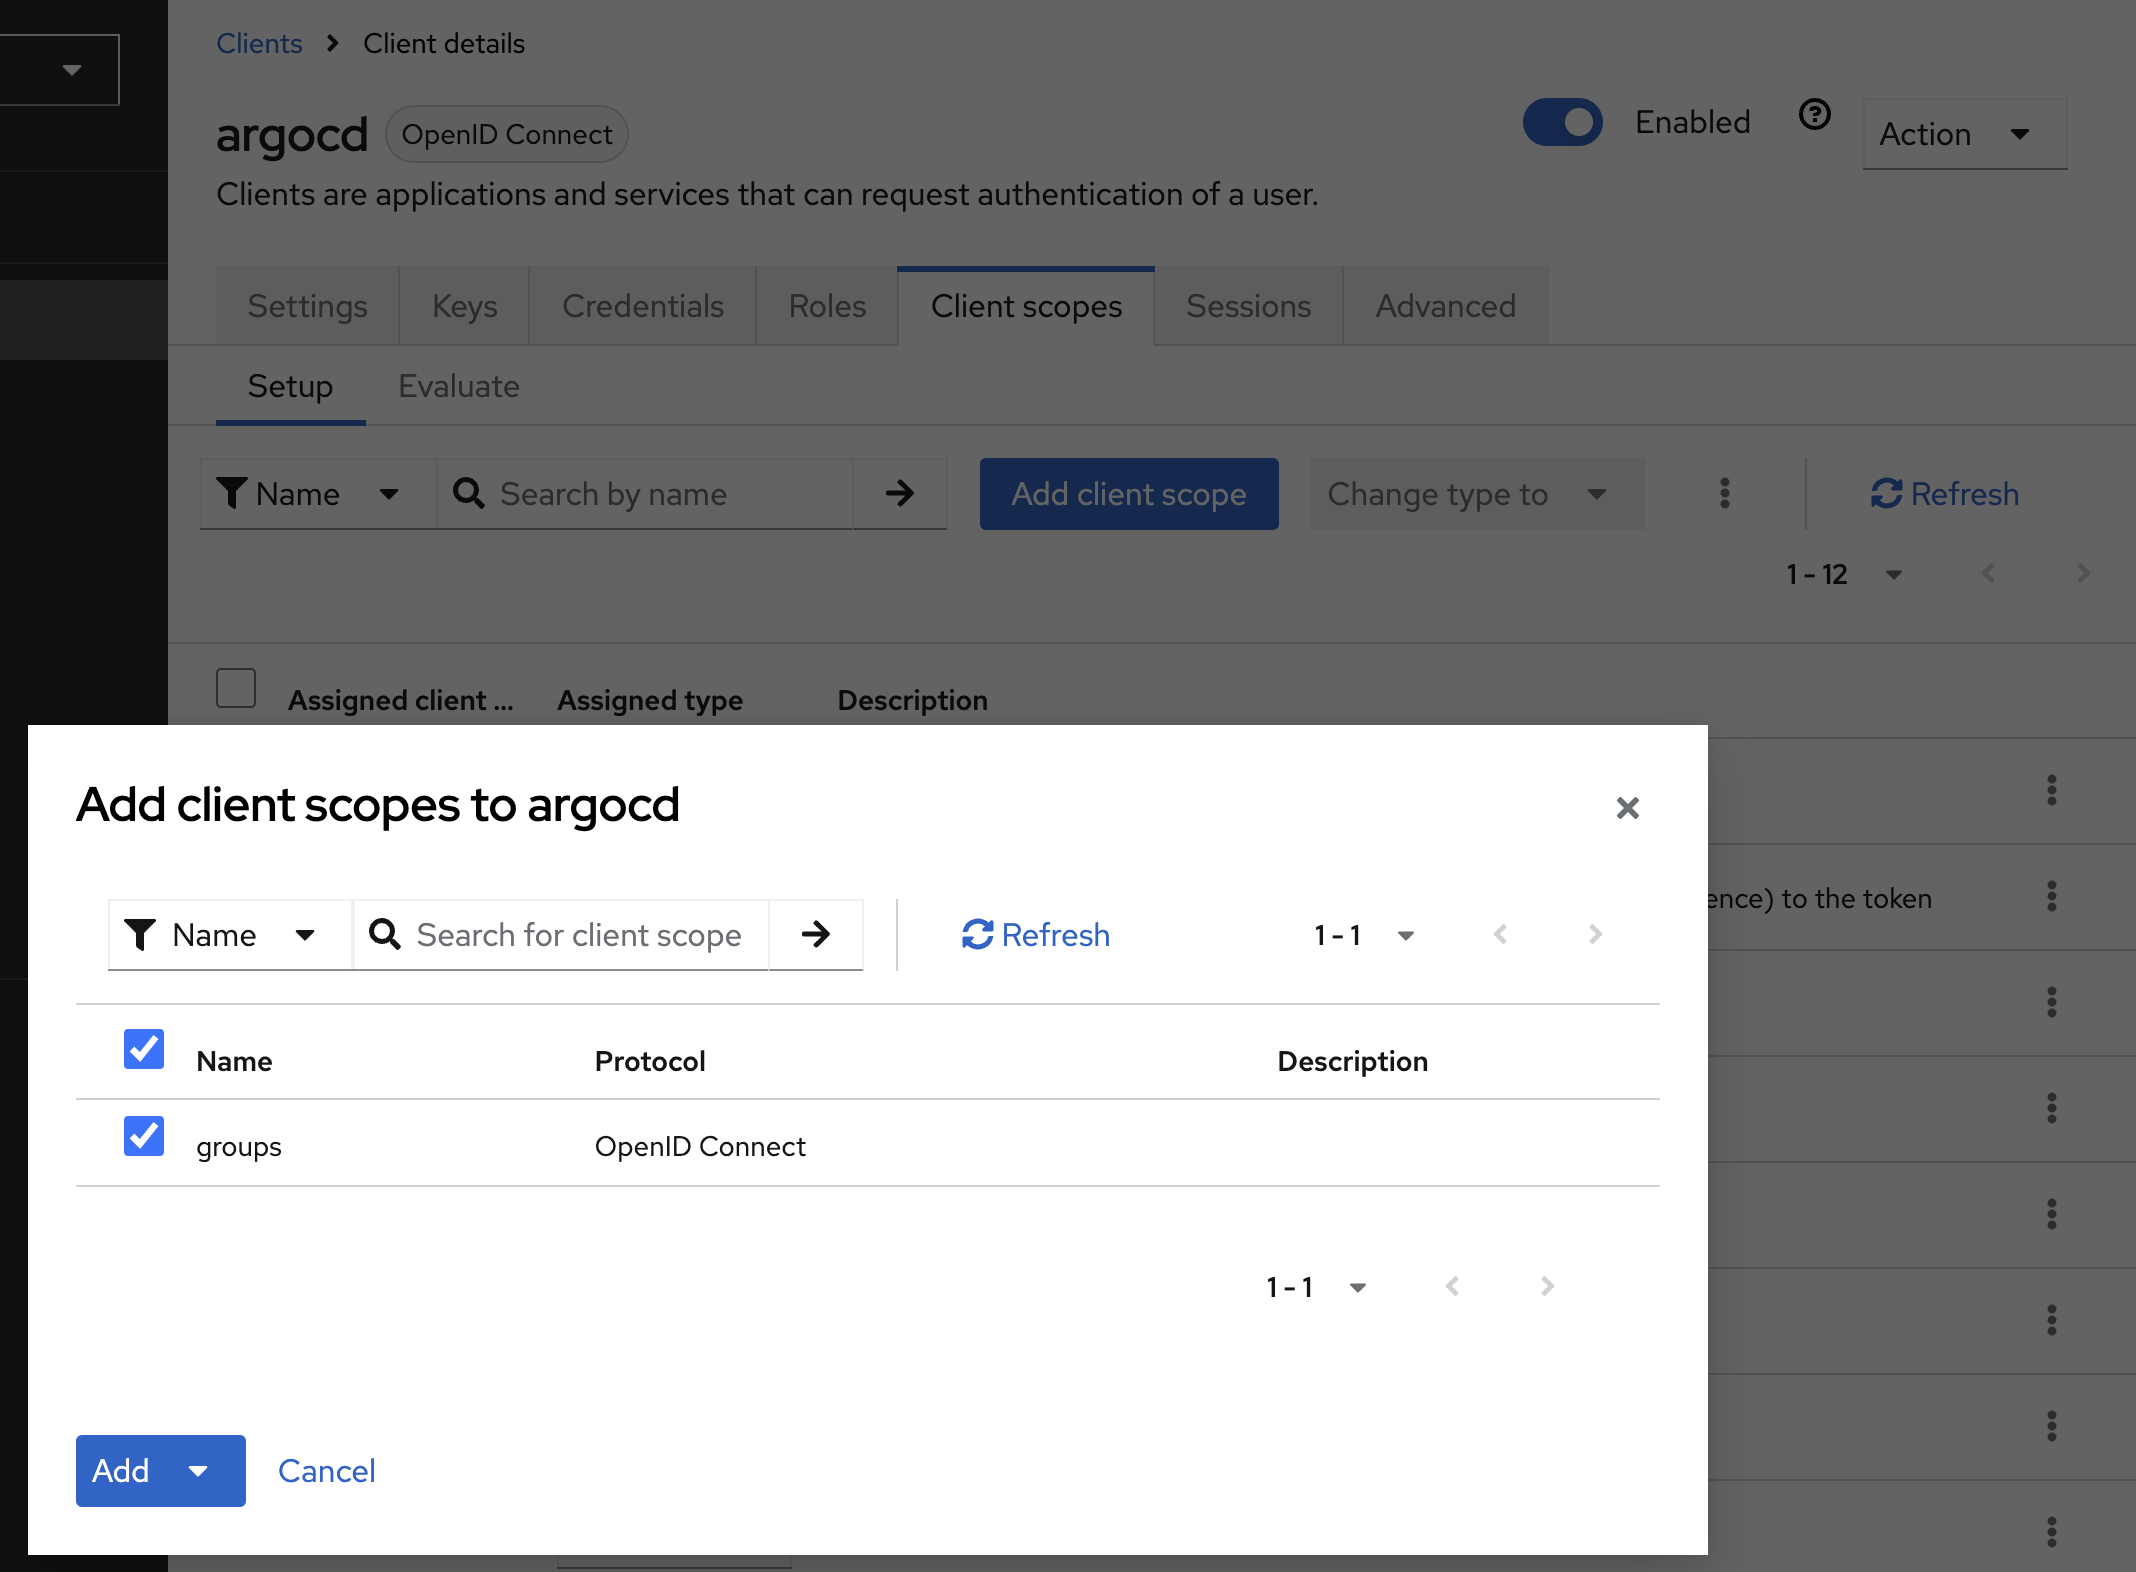Image resolution: width=2136 pixels, height=1572 pixels.
Task: Submit client scope search in dialog
Action: point(816,935)
